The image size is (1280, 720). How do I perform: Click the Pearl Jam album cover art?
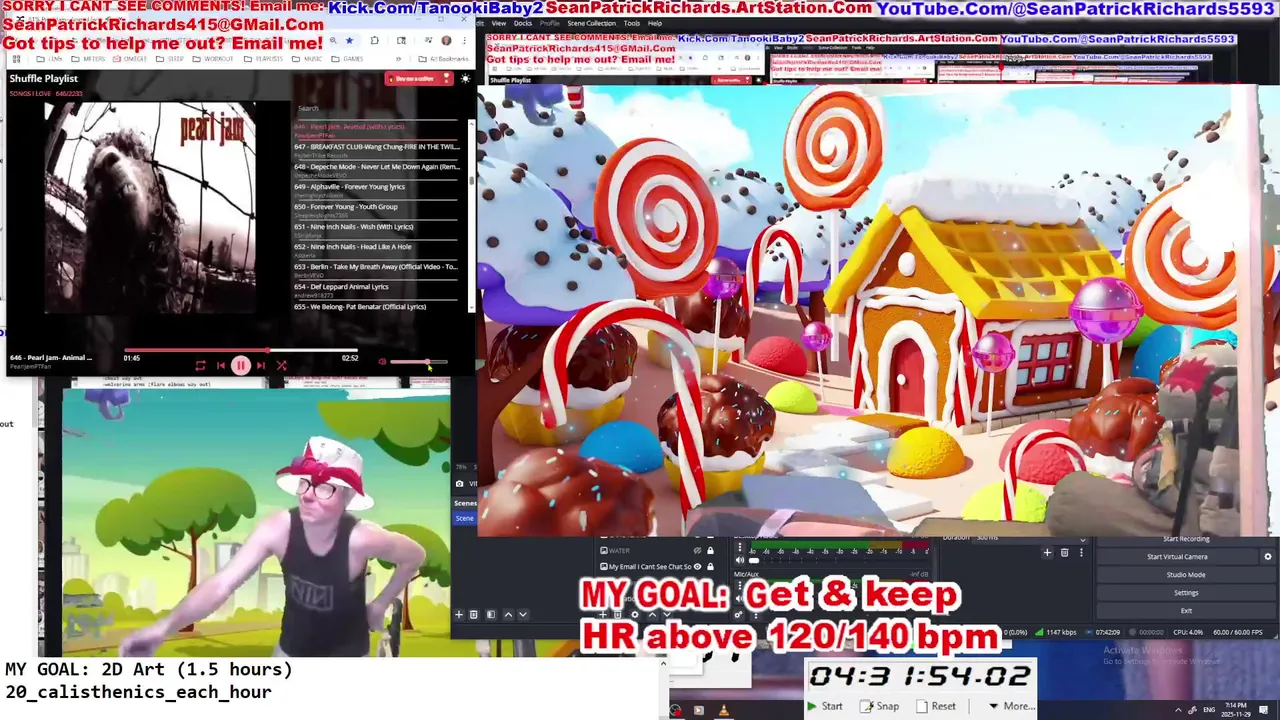pos(150,207)
